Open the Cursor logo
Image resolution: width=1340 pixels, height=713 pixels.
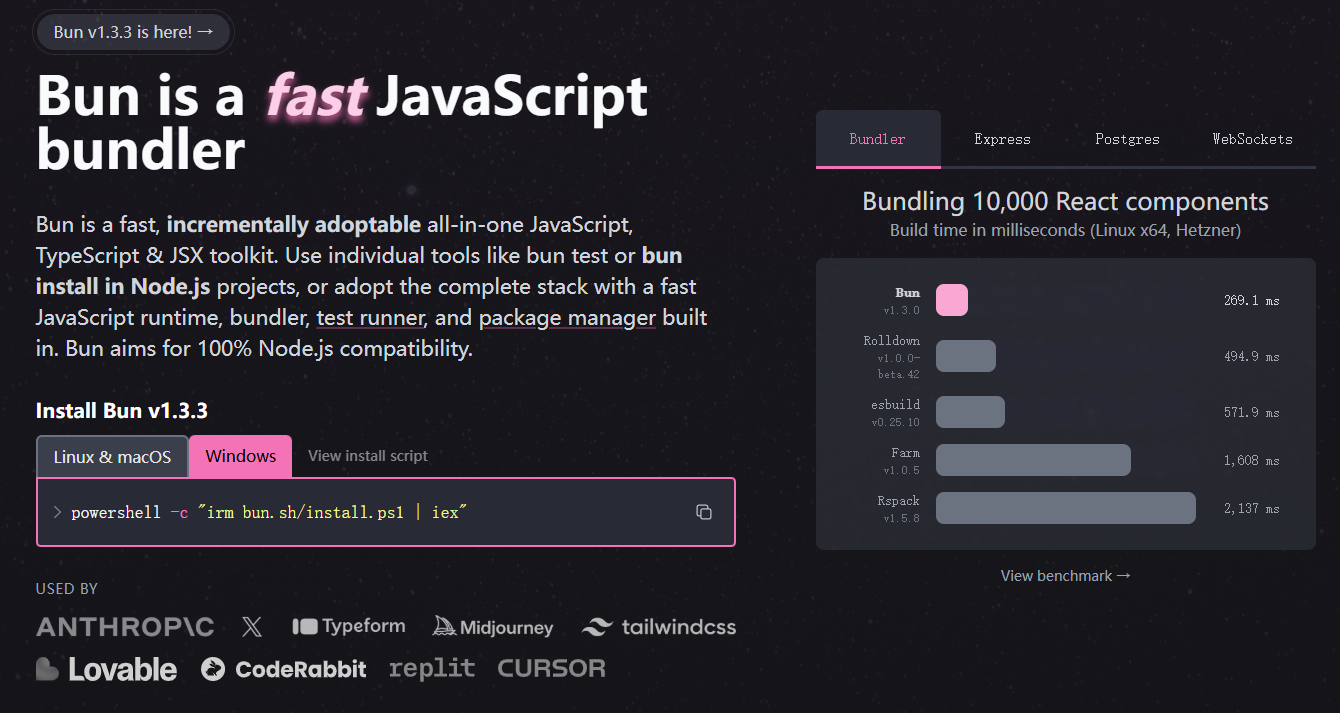pyautogui.click(x=552, y=668)
